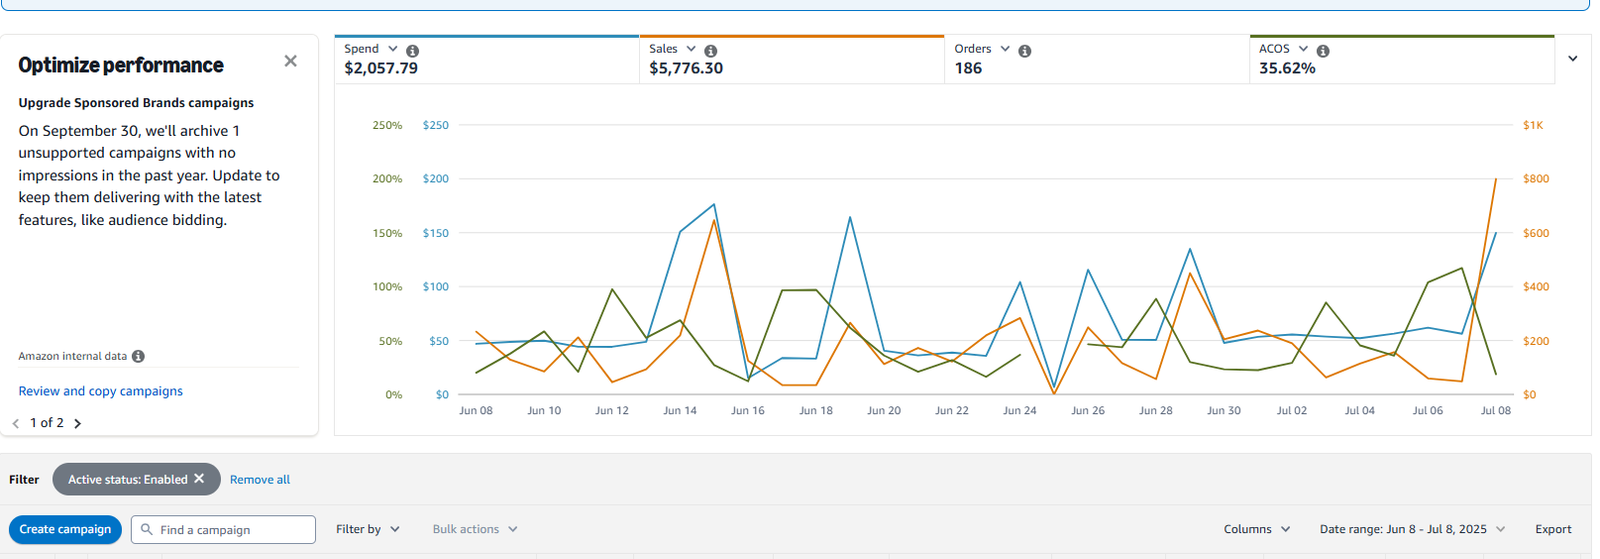Click Amazon internal data info icon
Image resolution: width=1600 pixels, height=559 pixels.
138,356
